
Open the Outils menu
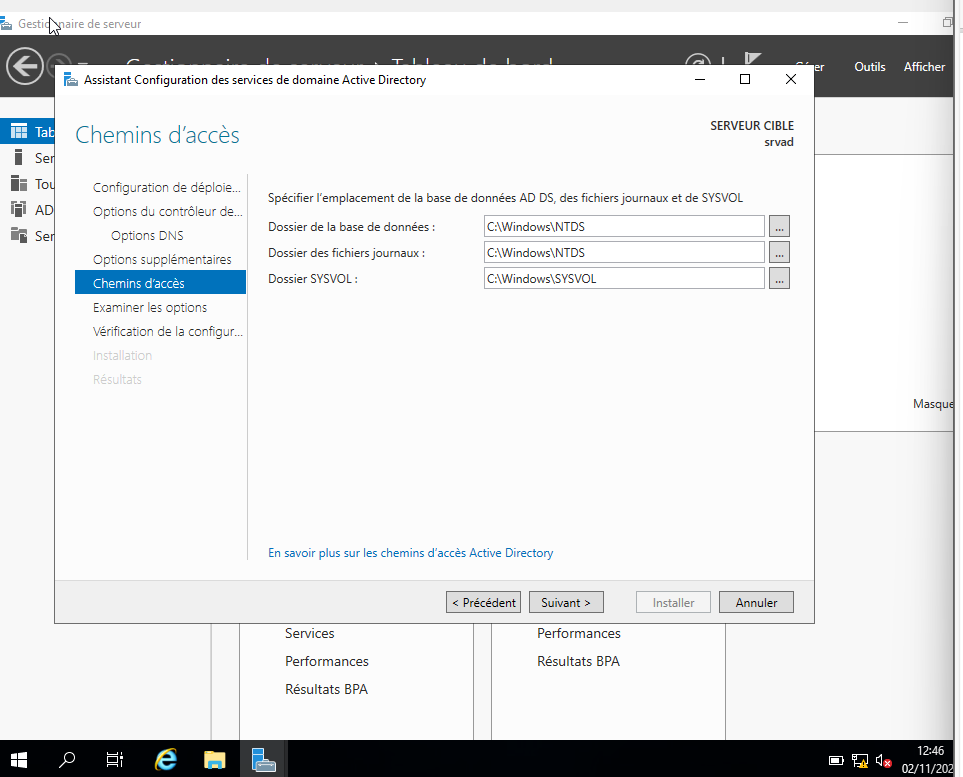pyautogui.click(x=869, y=67)
